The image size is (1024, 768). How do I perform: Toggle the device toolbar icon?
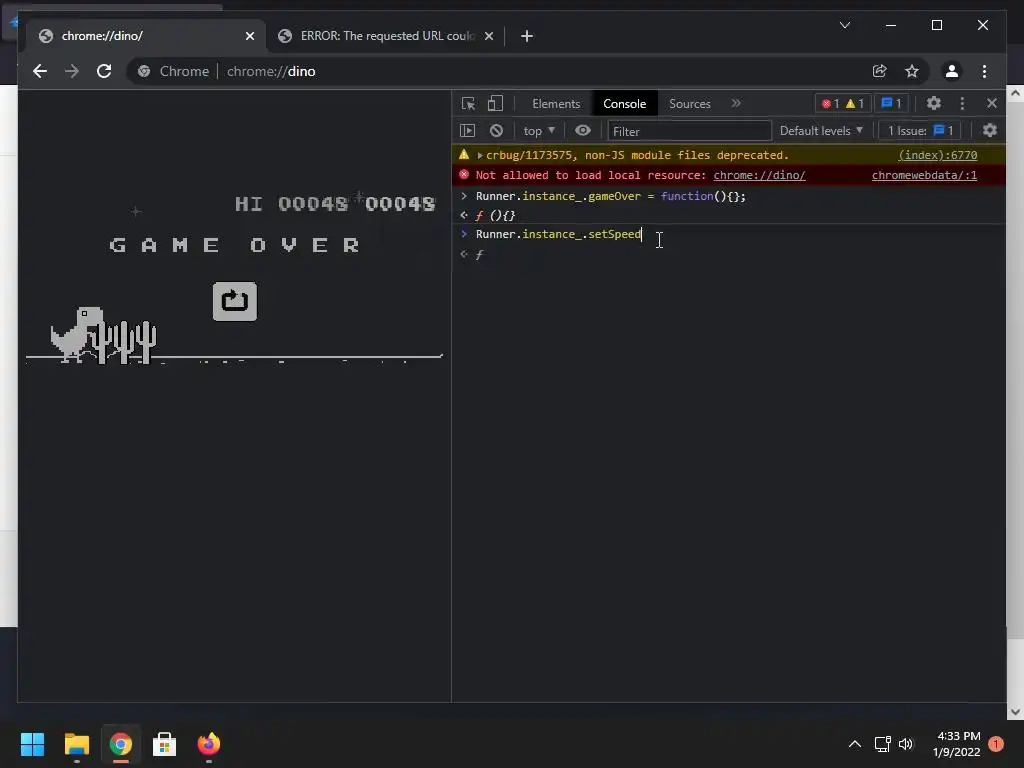(495, 103)
